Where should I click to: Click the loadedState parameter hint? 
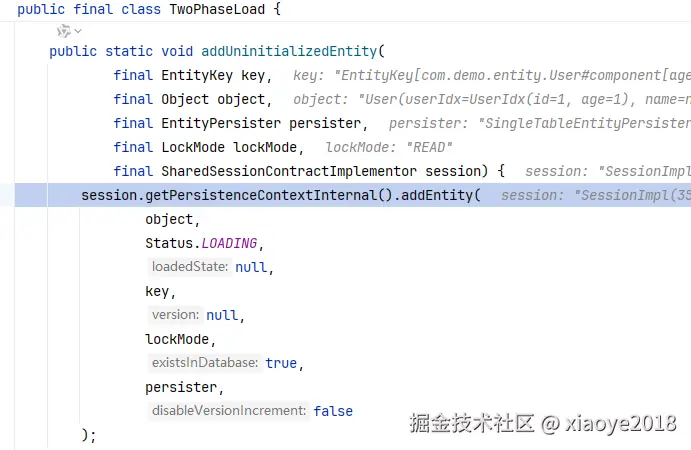[x=190, y=267]
